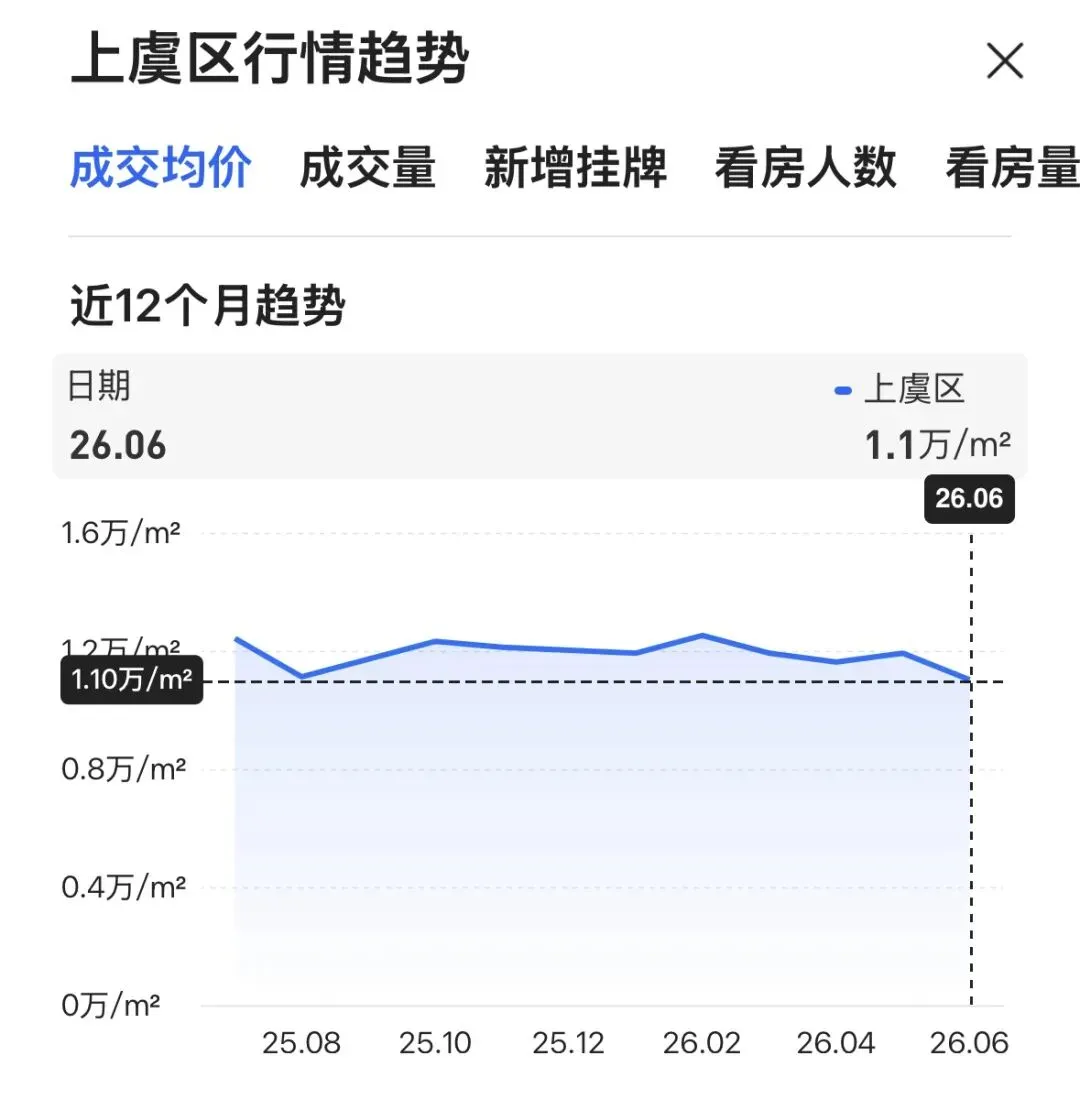Switch to the 成交量 tab
The height and width of the screenshot is (1099, 1080).
368,168
